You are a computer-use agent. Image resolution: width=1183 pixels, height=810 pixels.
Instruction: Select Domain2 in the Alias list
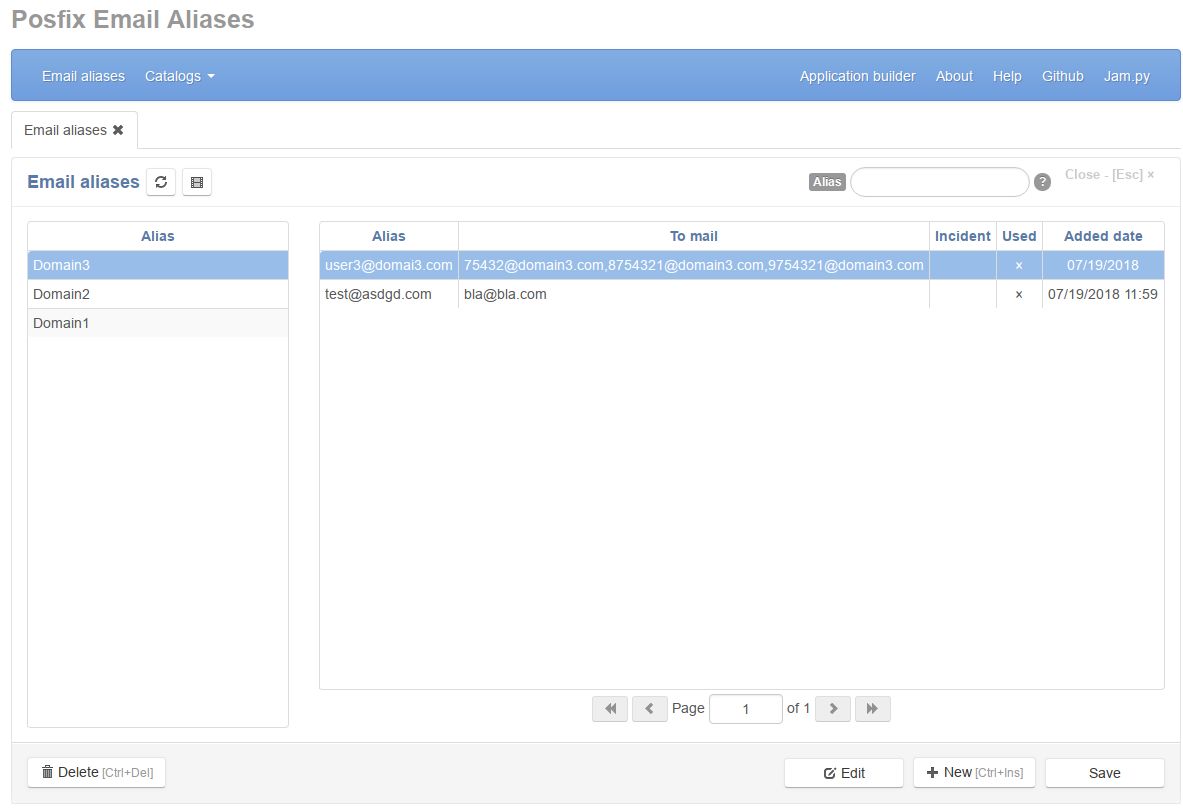tap(157, 294)
